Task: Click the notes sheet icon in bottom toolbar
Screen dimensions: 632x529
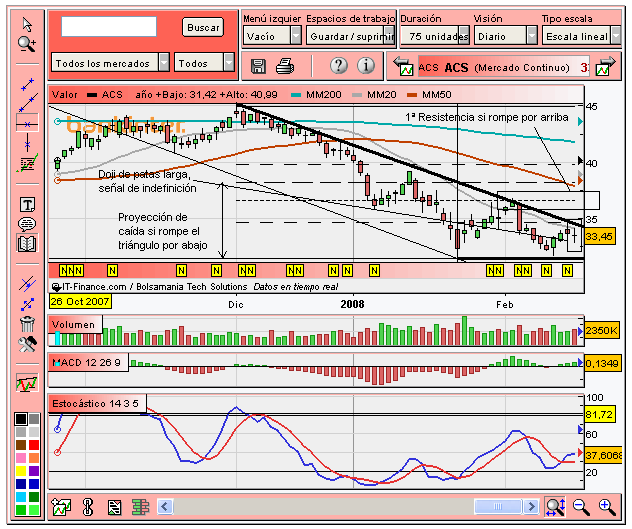Action: click(x=114, y=507)
